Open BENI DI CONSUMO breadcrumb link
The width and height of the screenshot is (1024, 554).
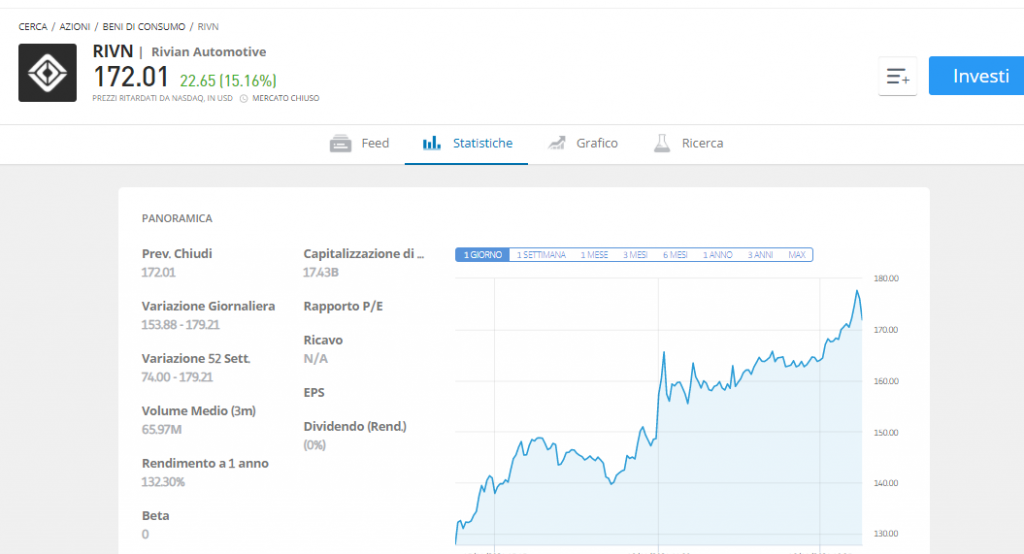tap(144, 27)
